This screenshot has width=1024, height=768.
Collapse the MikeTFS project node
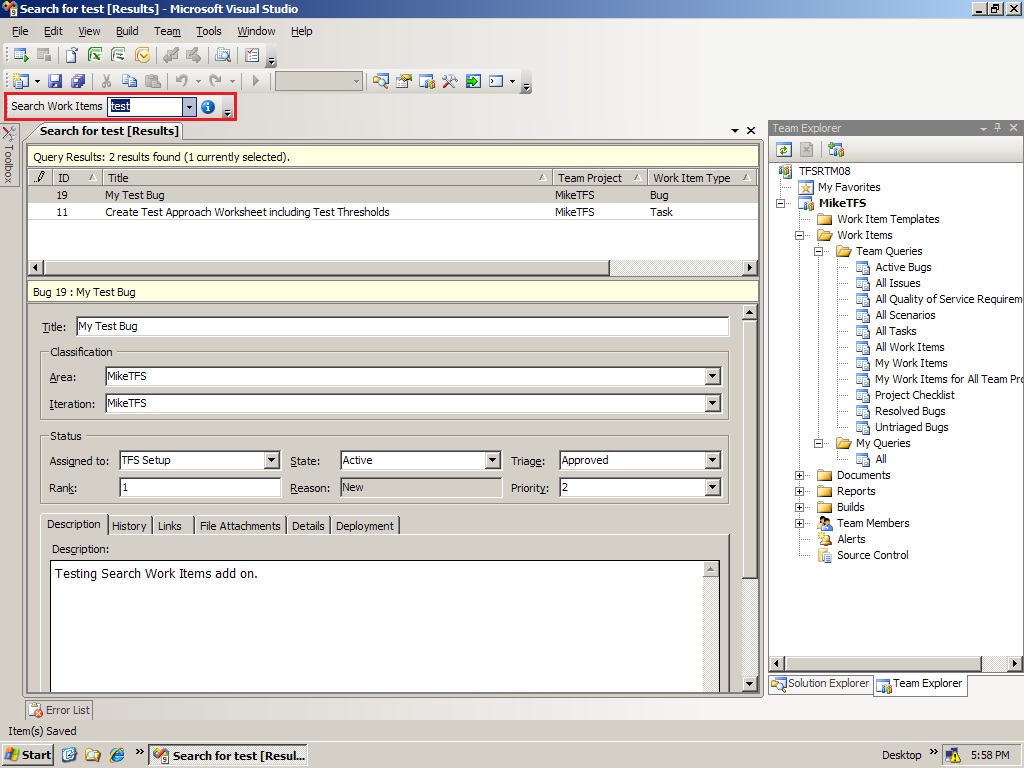[780, 203]
